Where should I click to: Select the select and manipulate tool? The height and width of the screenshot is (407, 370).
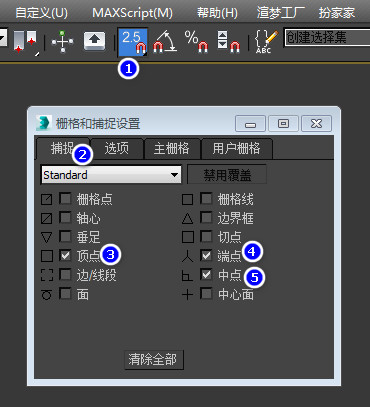[x=62, y=42]
